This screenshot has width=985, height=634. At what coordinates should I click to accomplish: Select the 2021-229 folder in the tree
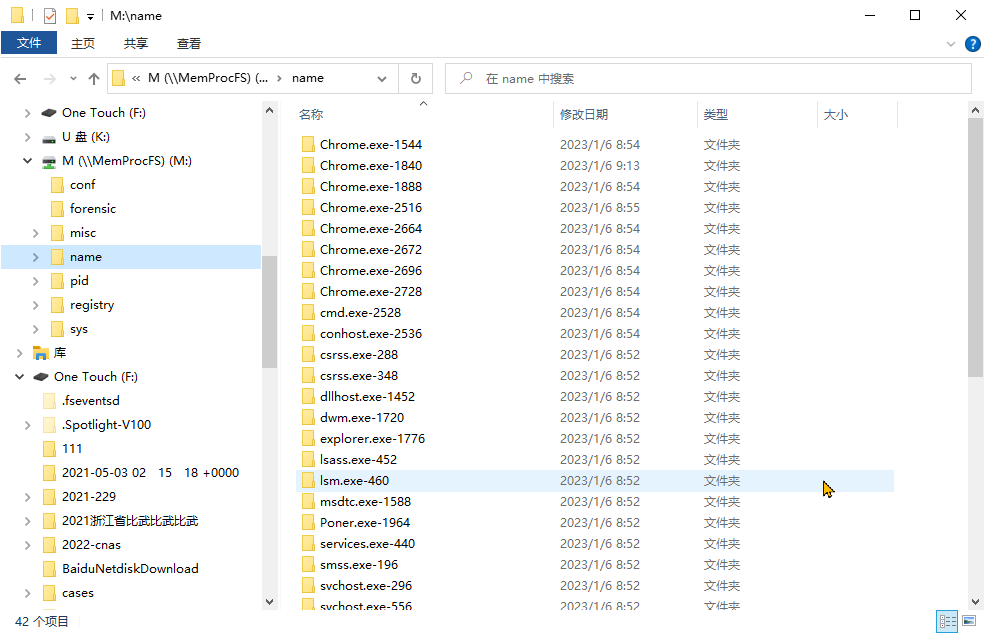pos(89,496)
